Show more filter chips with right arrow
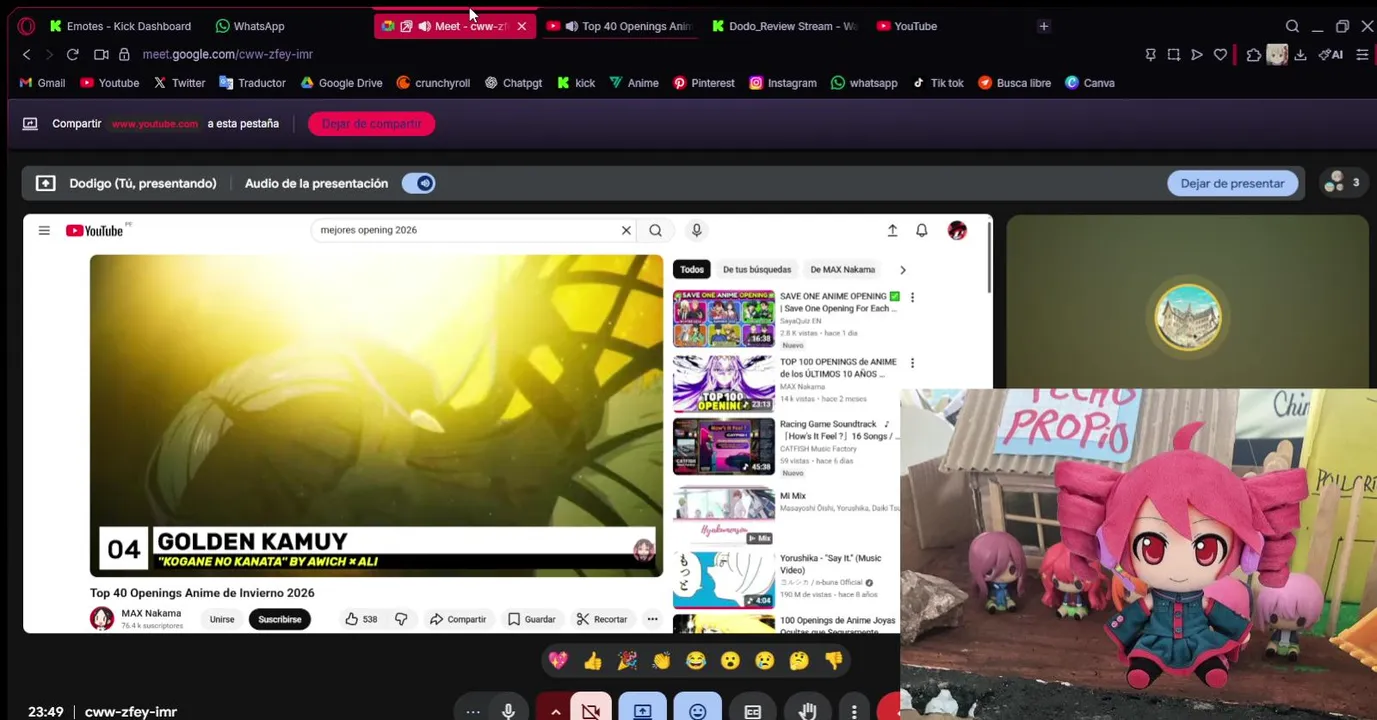The height and width of the screenshot is (720, 1377). (x=903, y=269)
